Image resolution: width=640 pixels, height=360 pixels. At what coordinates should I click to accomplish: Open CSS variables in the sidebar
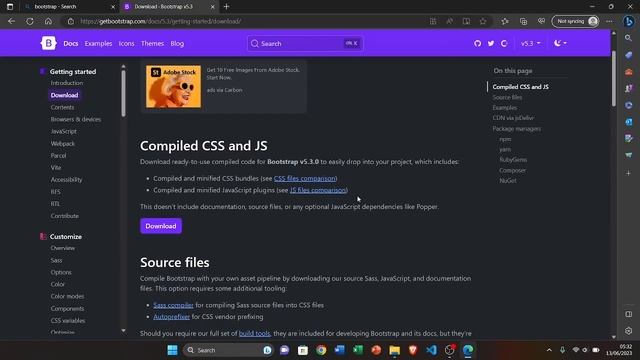tap(68, 320)
